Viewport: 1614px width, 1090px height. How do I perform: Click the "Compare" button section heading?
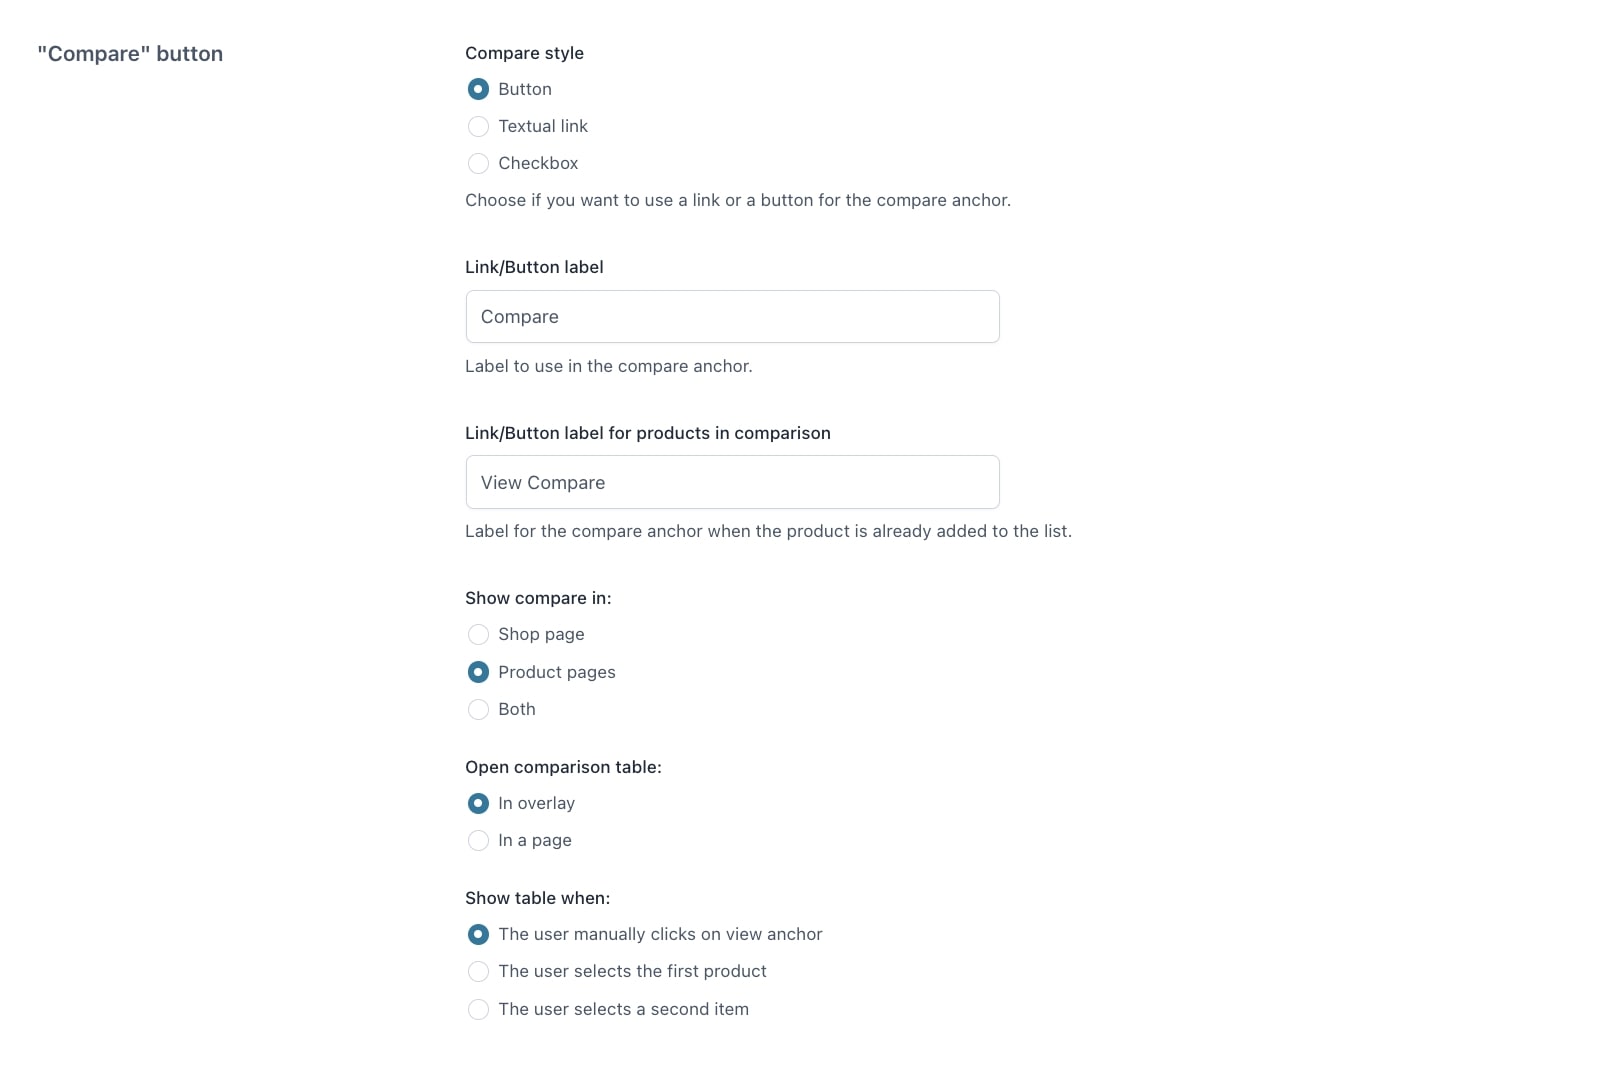point(130,54)
